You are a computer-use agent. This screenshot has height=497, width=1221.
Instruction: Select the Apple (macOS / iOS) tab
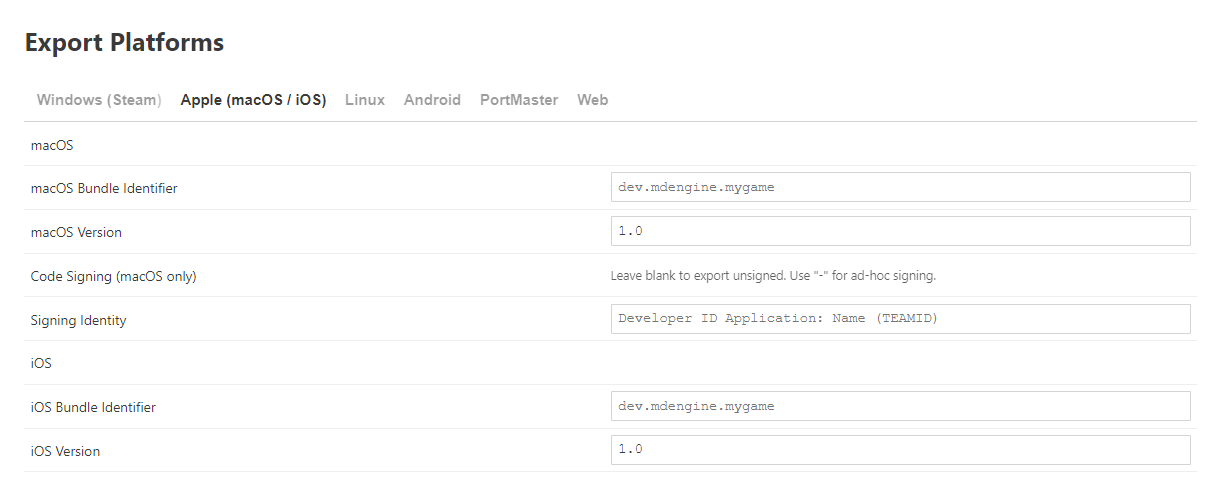coord(253,100)
